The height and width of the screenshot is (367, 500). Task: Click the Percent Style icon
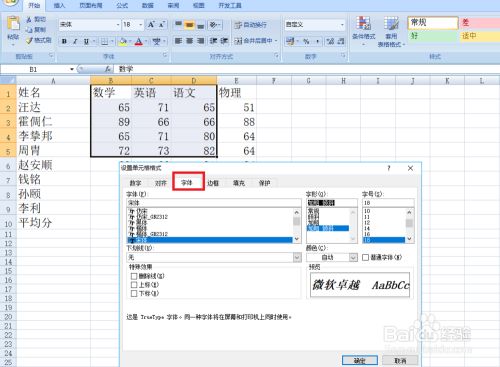click(x=306, y=41)
